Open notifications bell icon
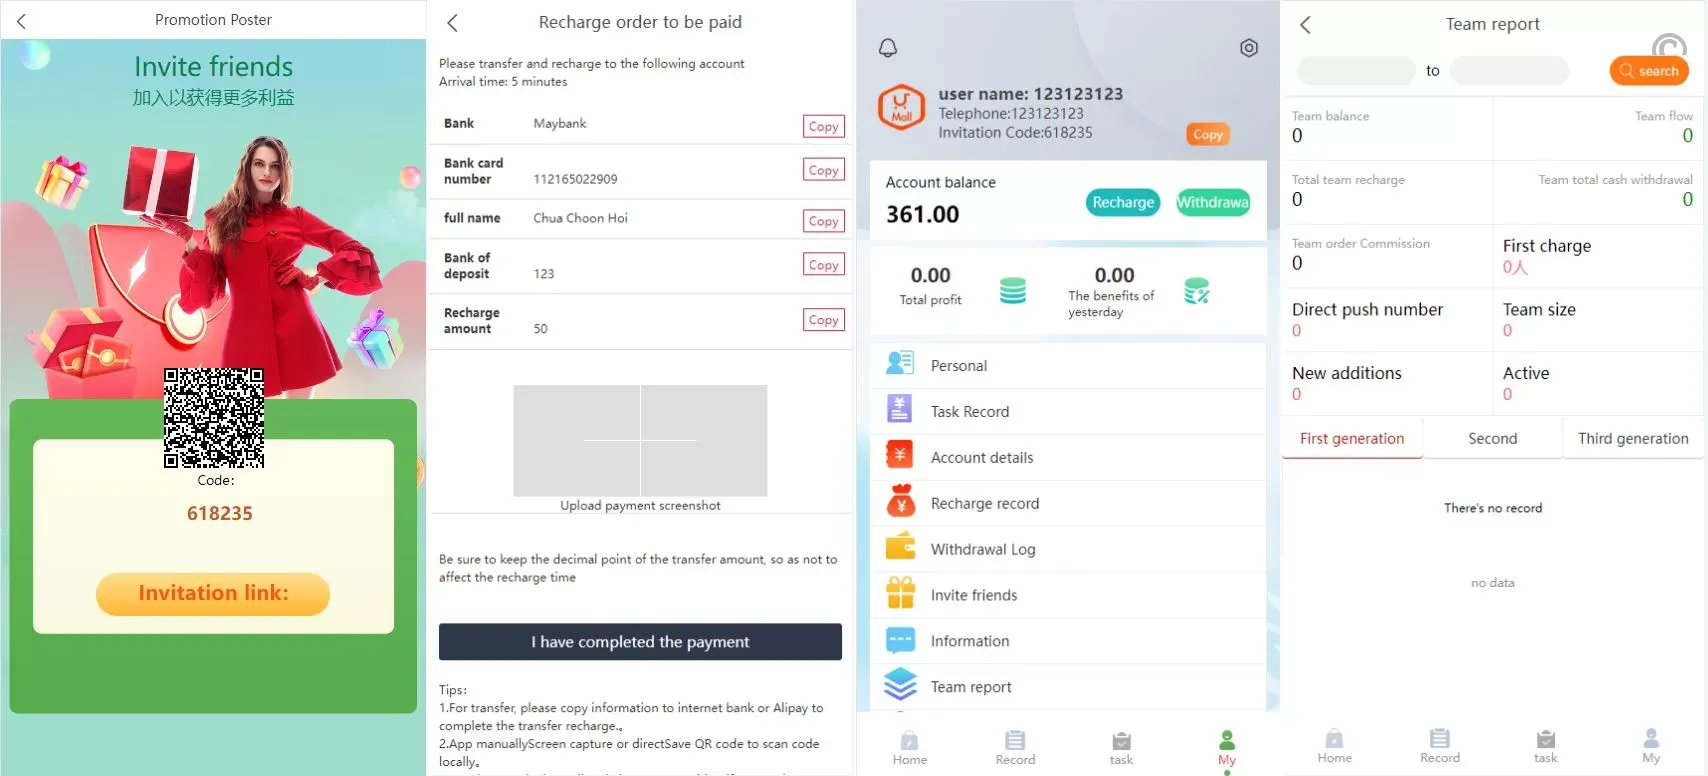The image size is (1708, 776). pos(887,48)
